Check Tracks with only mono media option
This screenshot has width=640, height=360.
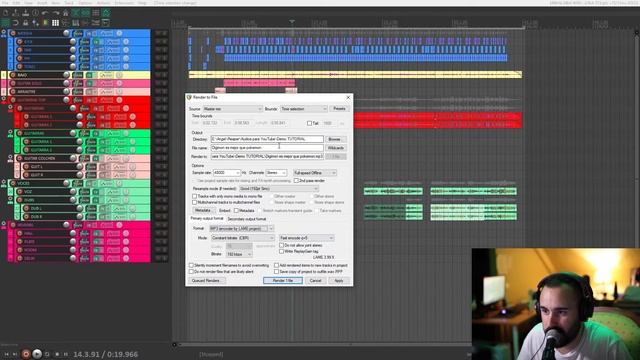[195, 196]
